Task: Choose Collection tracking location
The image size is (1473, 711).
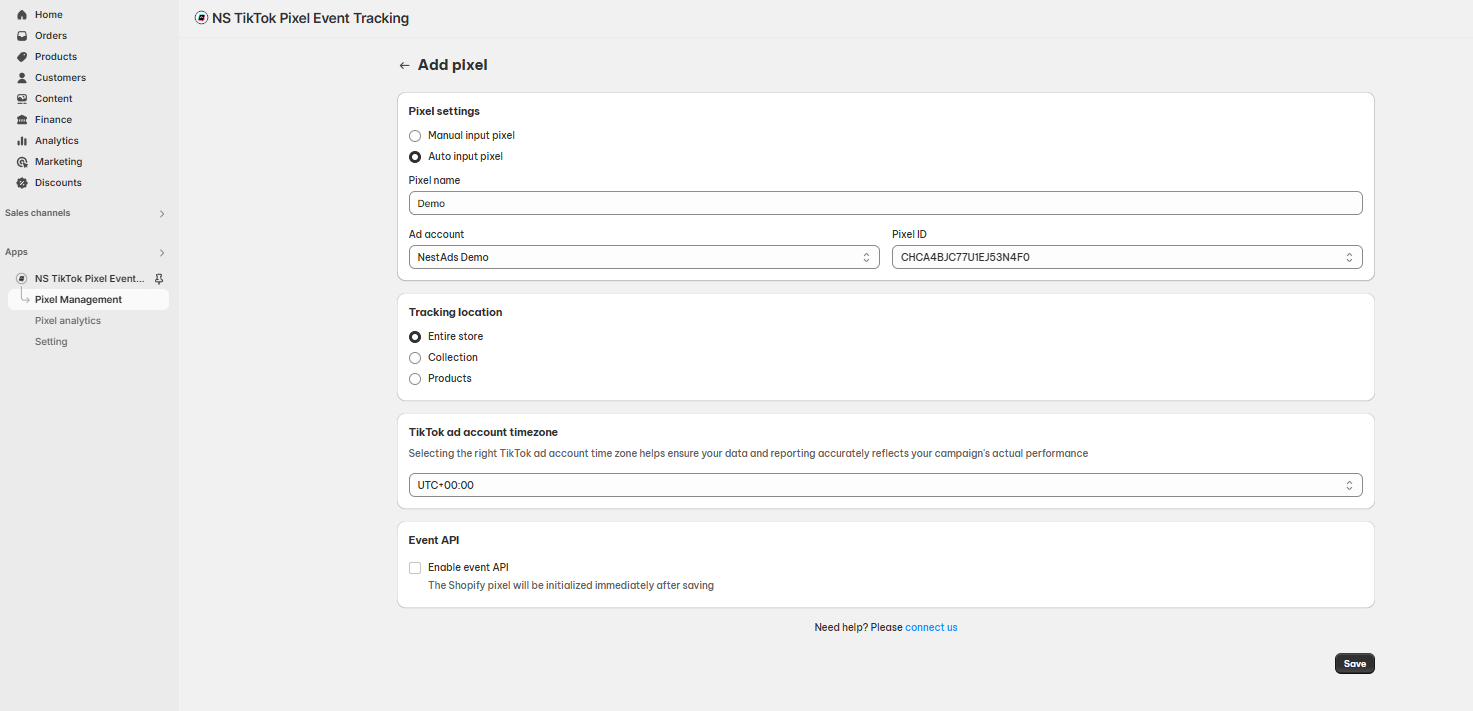Action: coord(415,358)
